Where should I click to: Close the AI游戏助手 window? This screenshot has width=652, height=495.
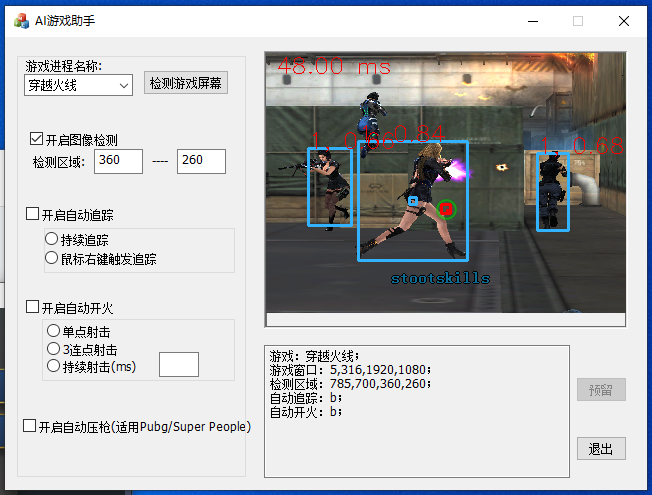[624, 21]
